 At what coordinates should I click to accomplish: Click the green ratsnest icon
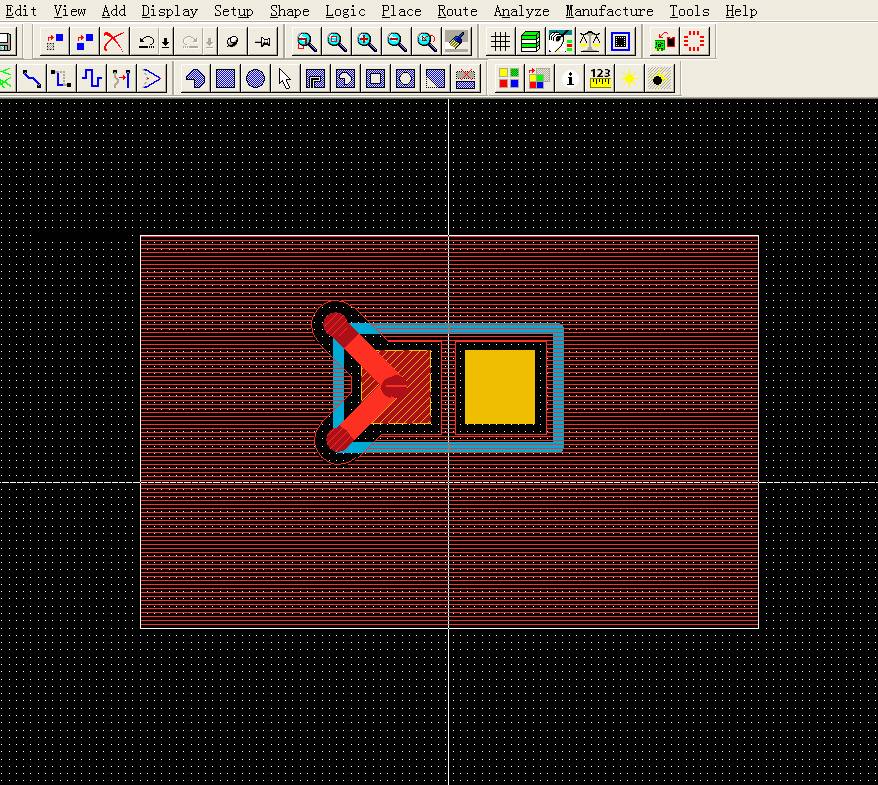coord(6,78)
